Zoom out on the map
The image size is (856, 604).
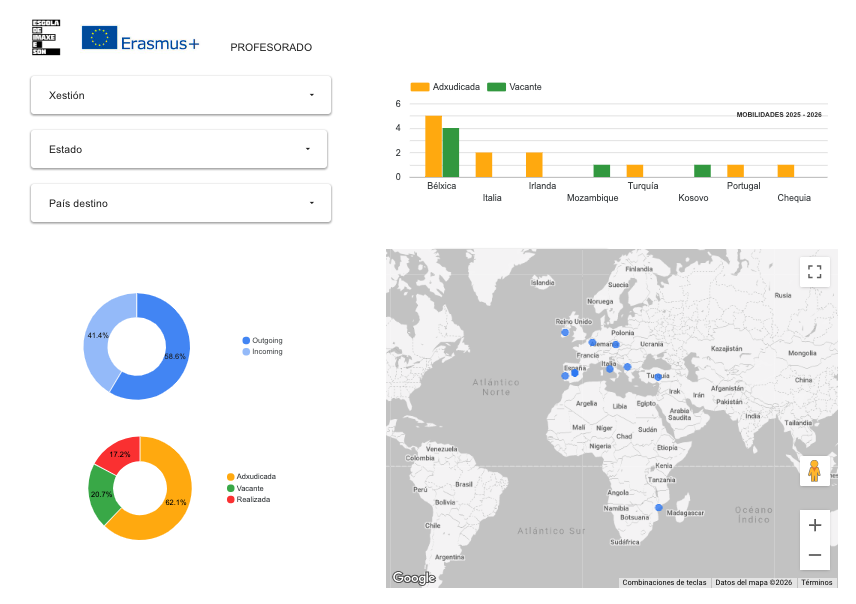click(814, 555)
